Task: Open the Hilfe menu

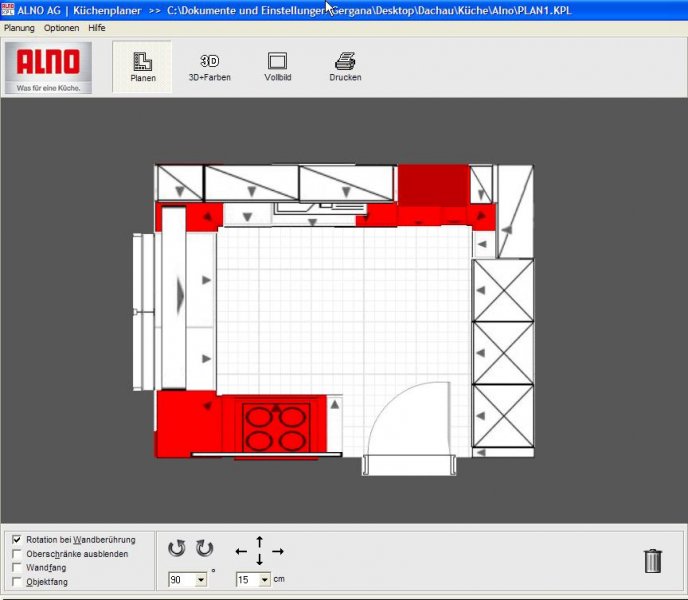Action: click(96, 28)
